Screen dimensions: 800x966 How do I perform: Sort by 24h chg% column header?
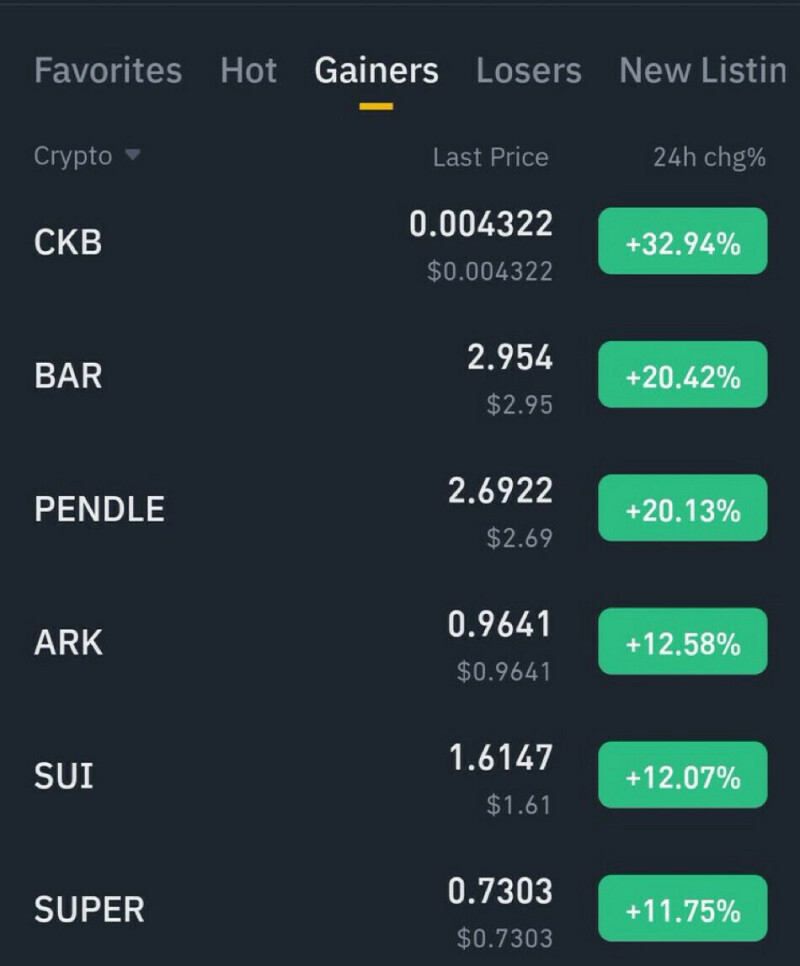(x=709, y=157)
